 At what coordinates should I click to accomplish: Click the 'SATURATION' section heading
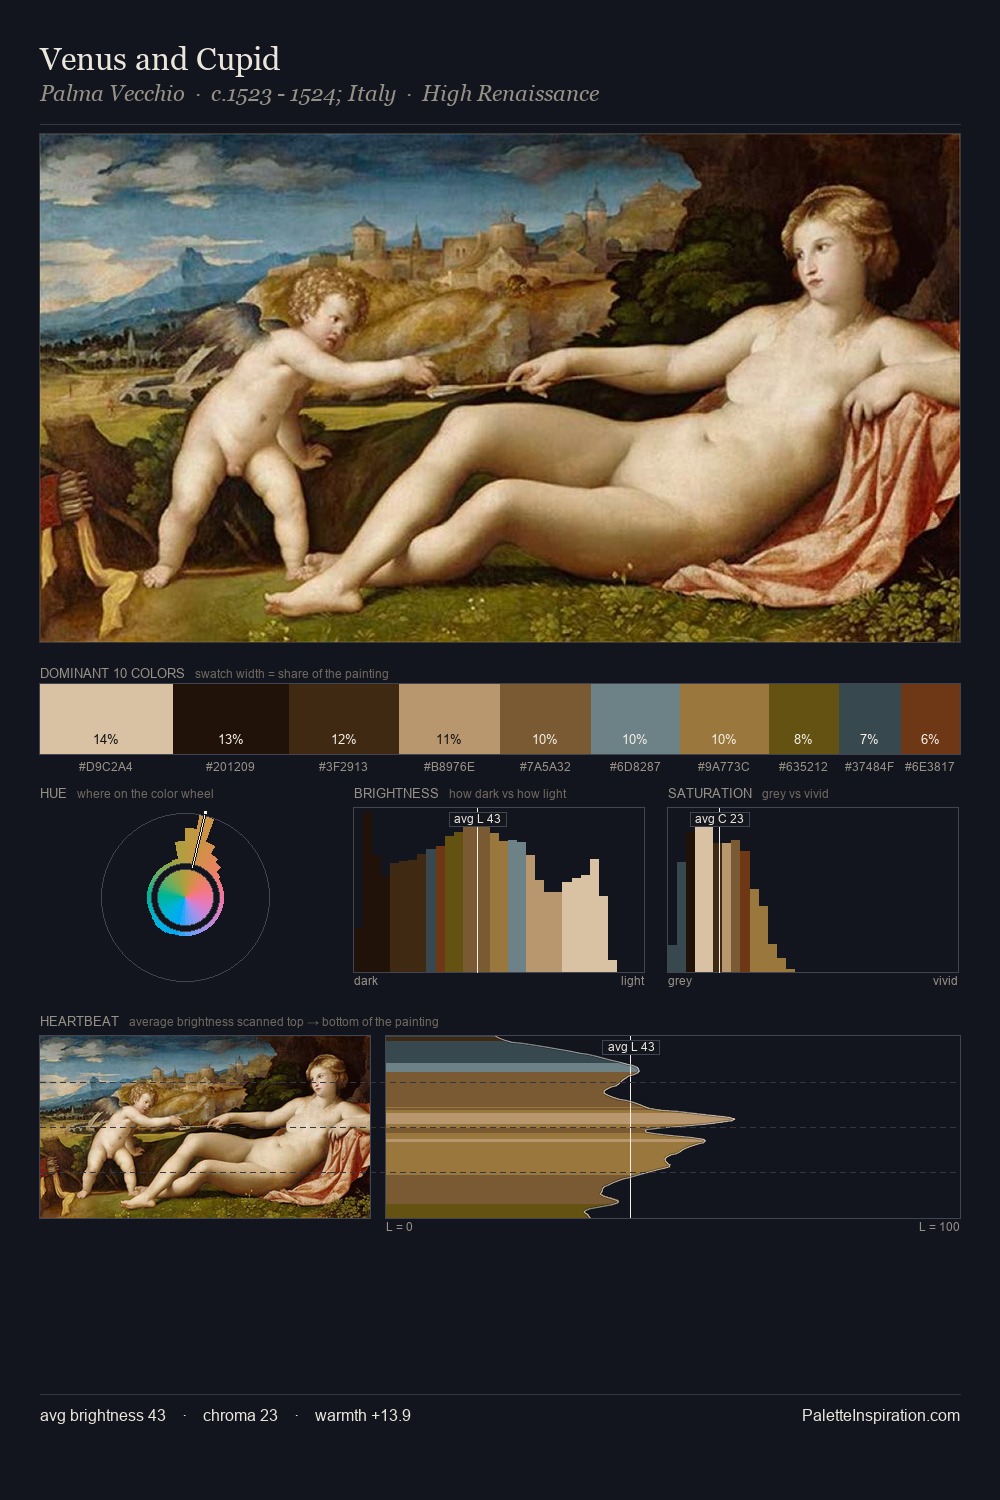[x=710, y=793]
